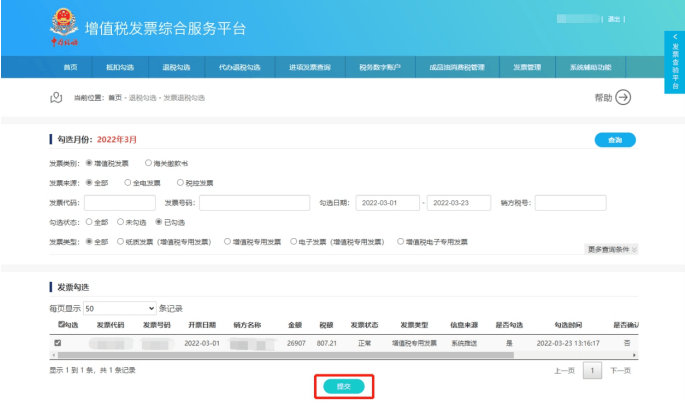The image size is (685, 416).
Task: Click the location pin icon beside 当前位置
Action: tap(56, 97)
